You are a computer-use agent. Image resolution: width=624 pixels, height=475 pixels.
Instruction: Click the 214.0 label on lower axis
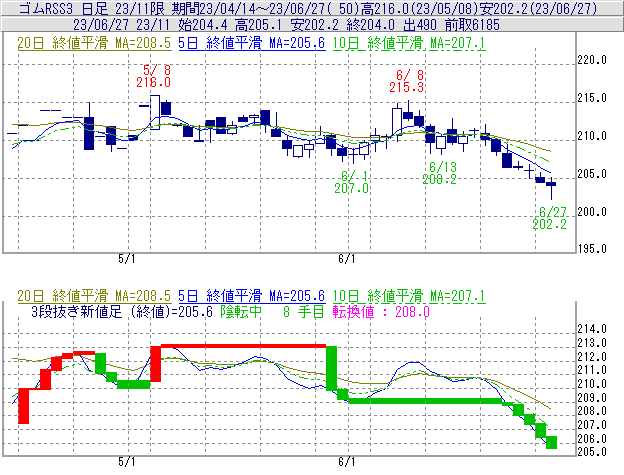[x=592, y=329]
